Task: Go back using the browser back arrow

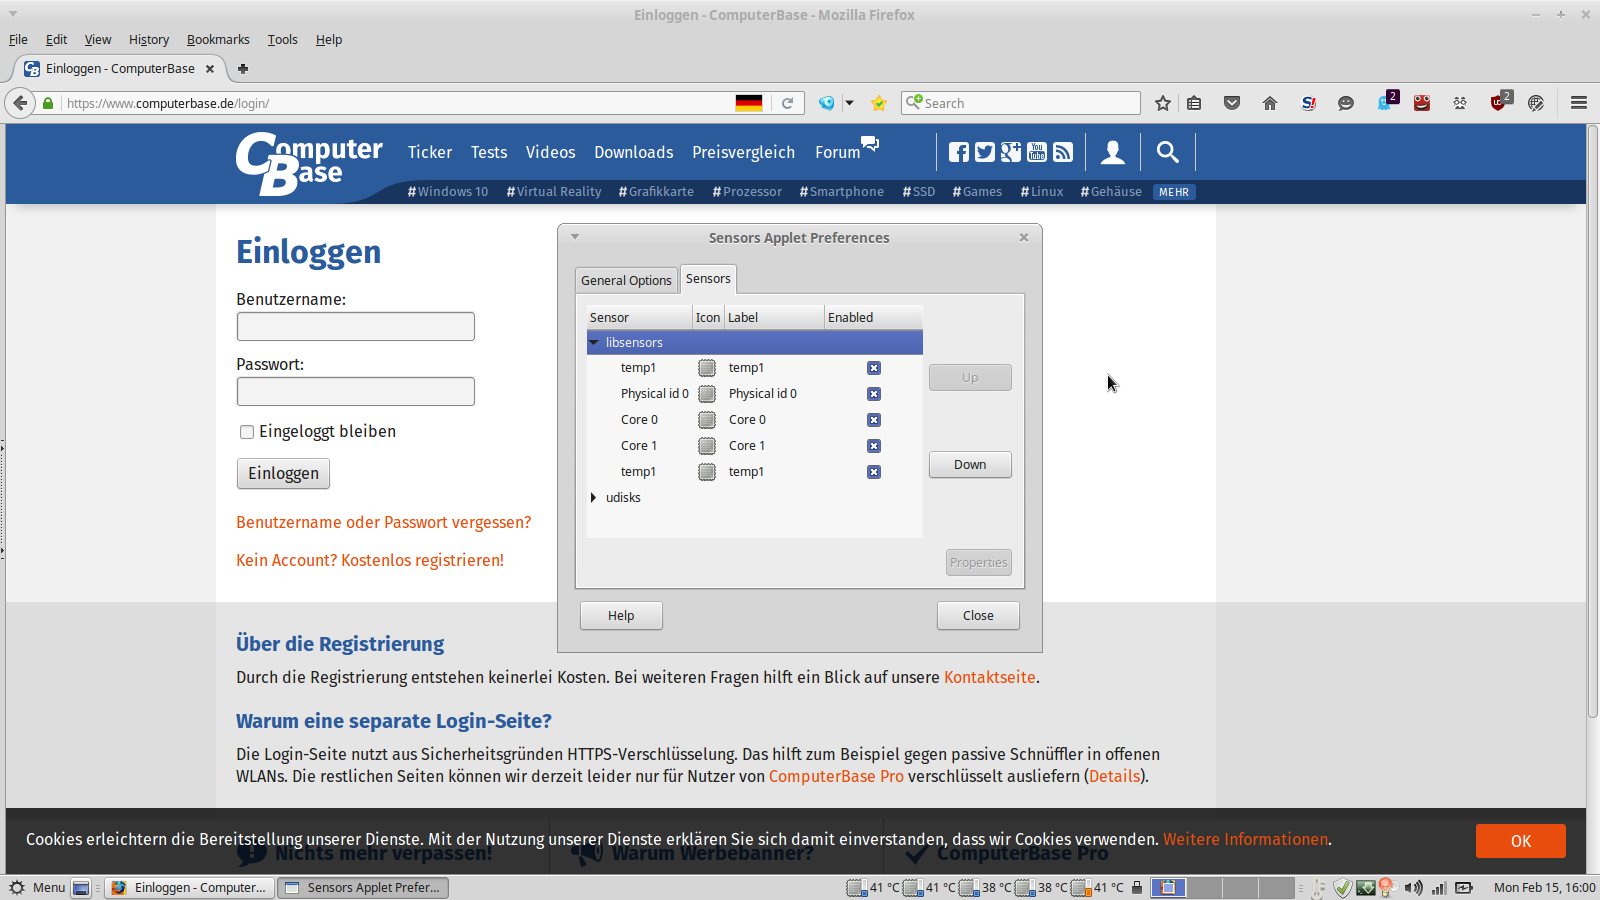Action: pyautogui.click(x=20, y=103)
